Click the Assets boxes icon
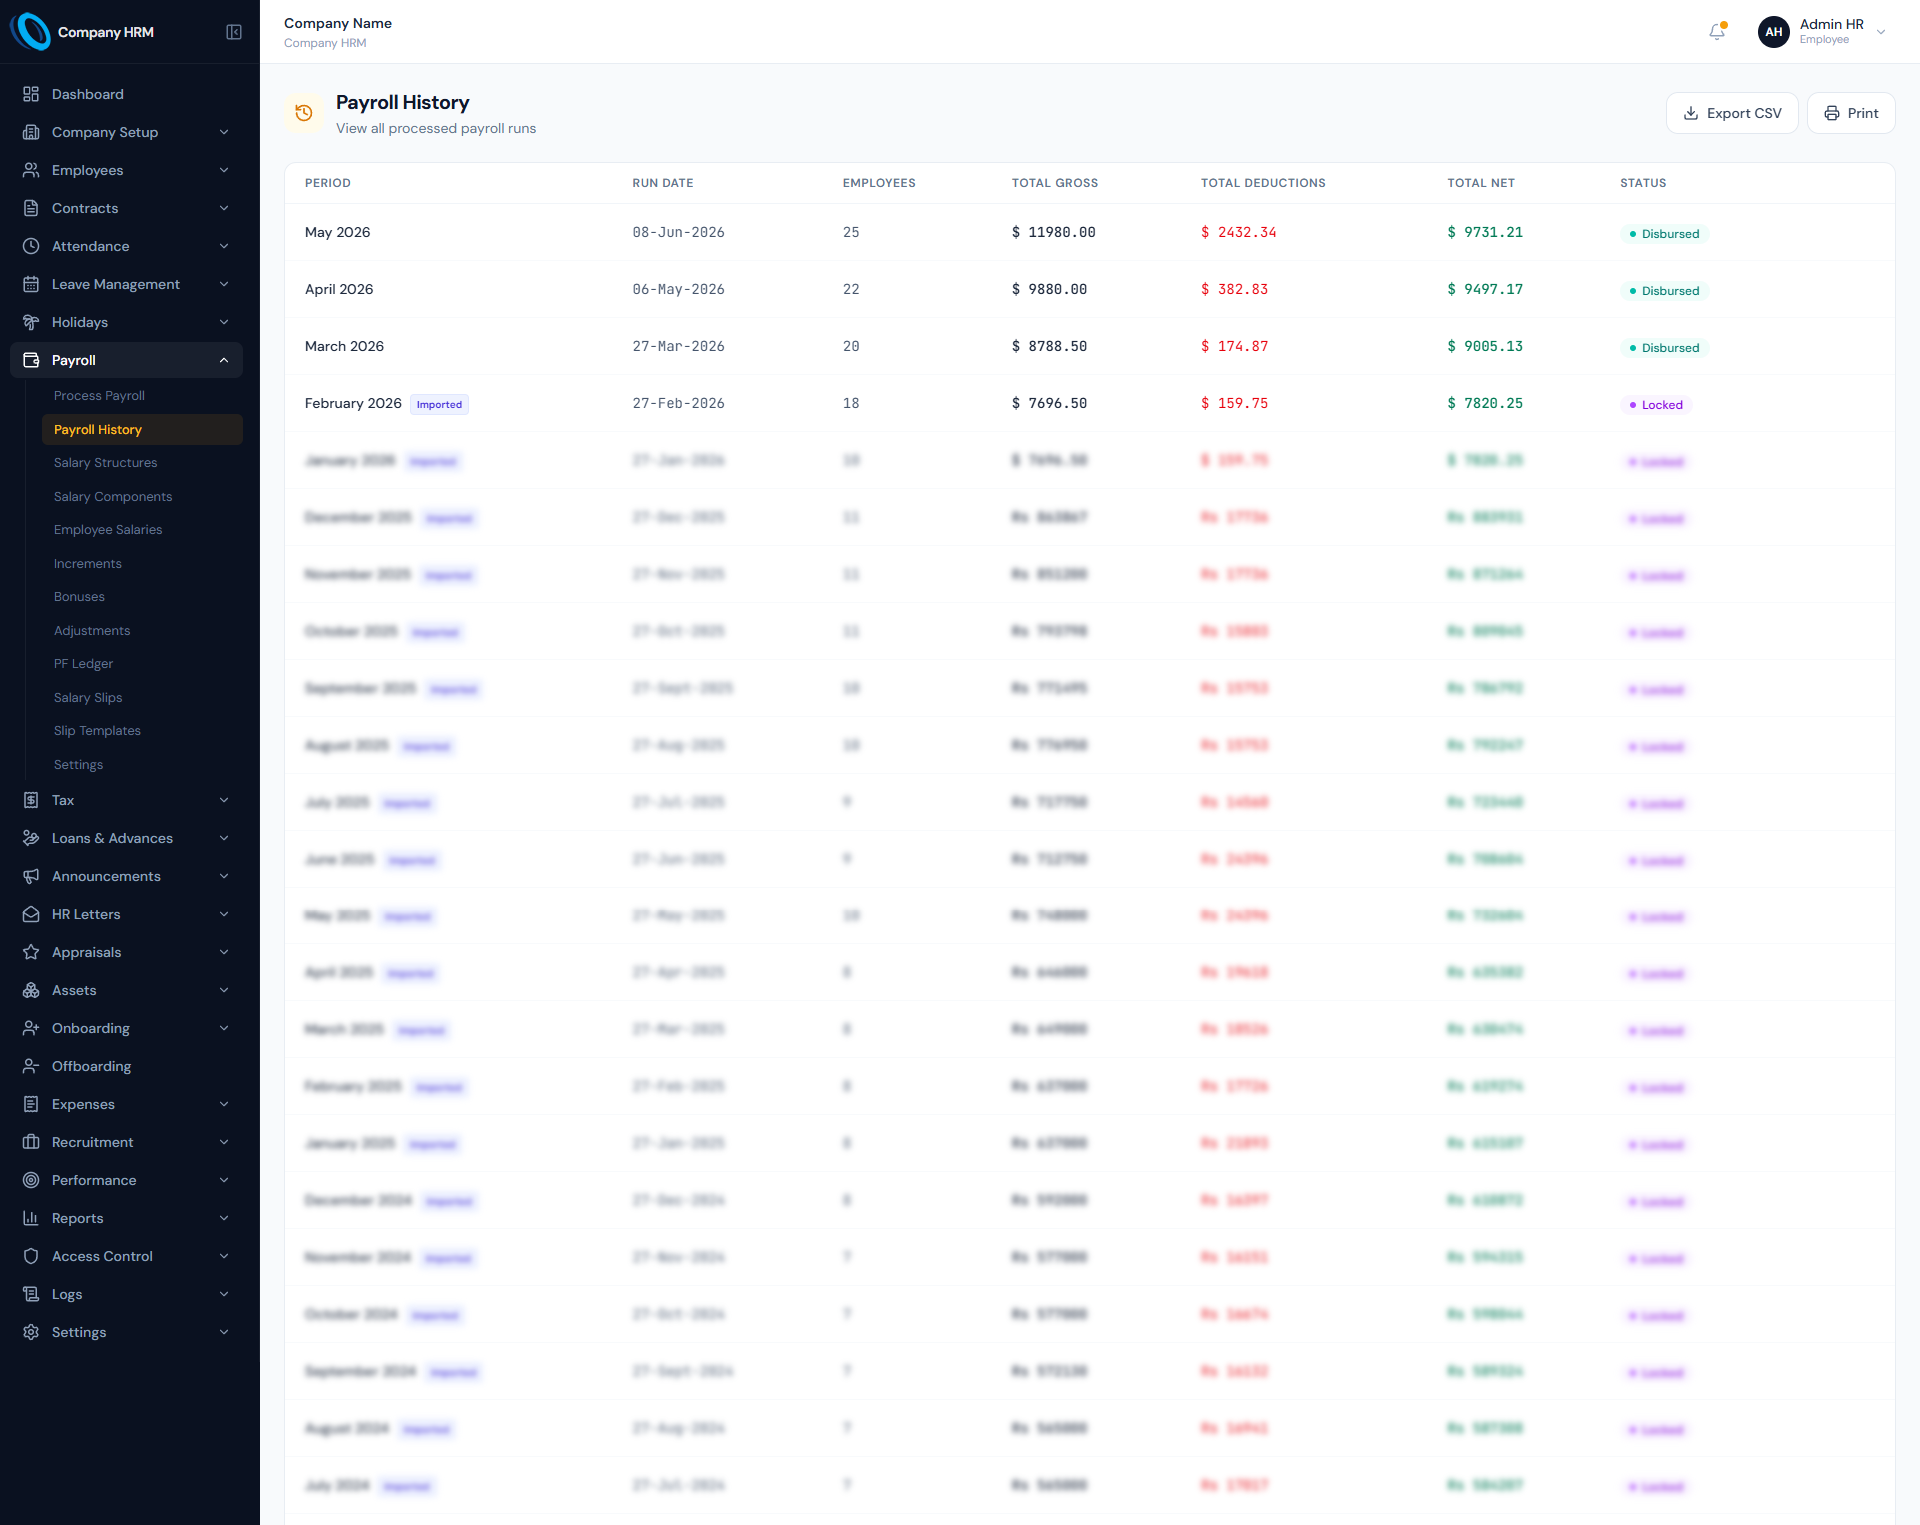 pos(31,990)
